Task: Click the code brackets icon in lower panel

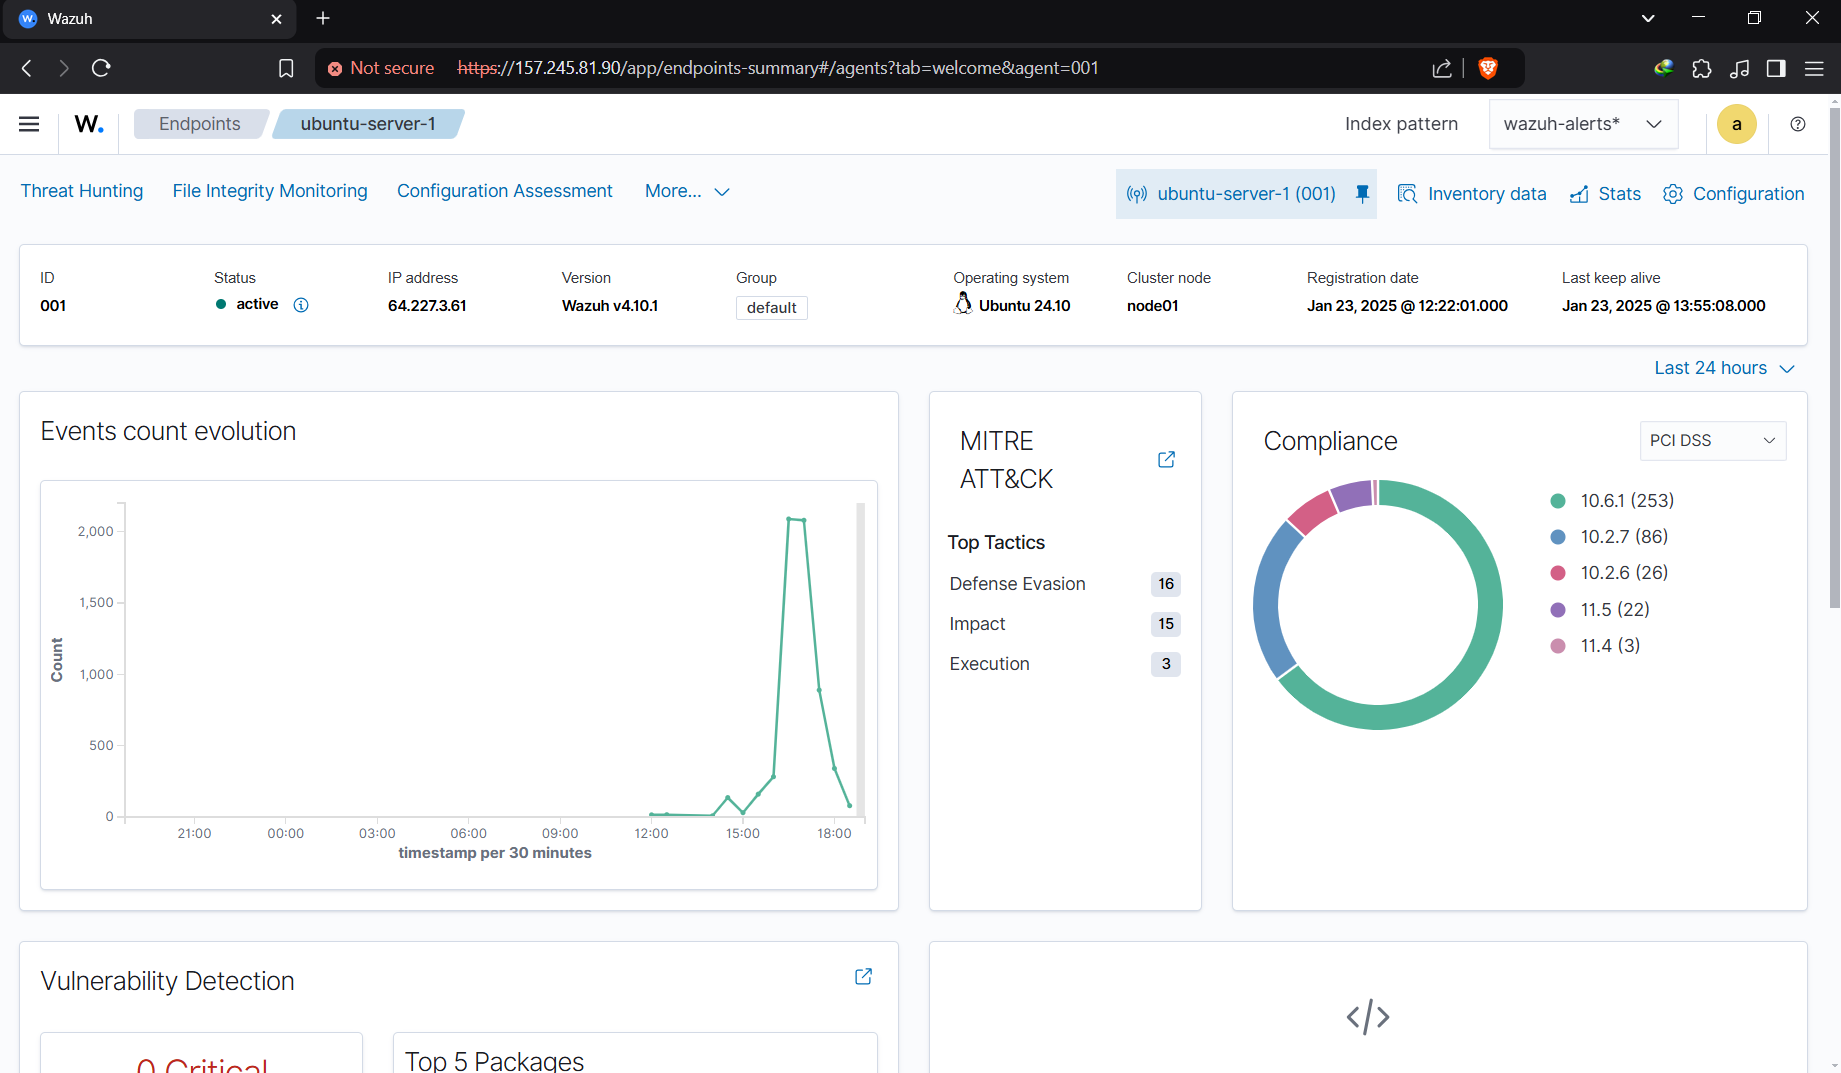Action: click(1368, 1017)
